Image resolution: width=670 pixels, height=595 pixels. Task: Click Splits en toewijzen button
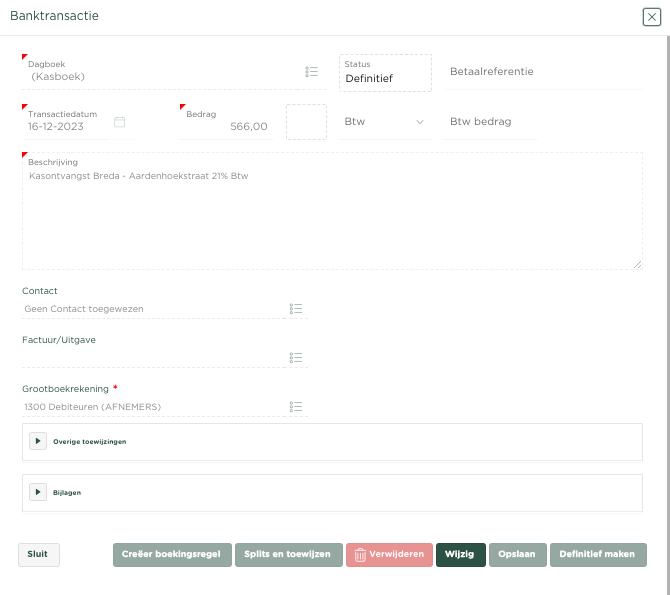(x=289, y=555)
